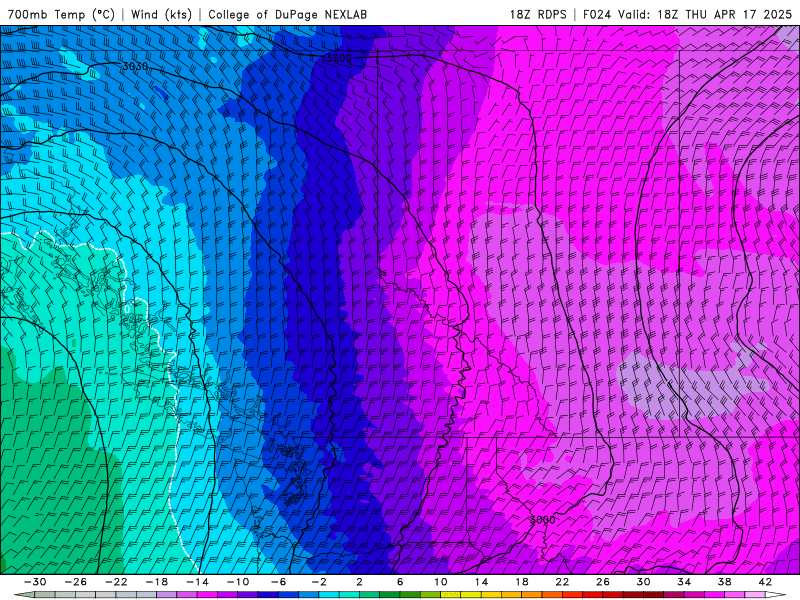
Task: Click the "-6" colorbar tick label
Action: (279, 582)
